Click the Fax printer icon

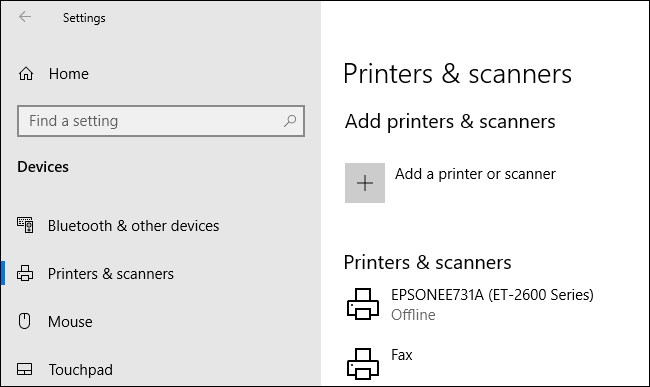click(363, 364)
